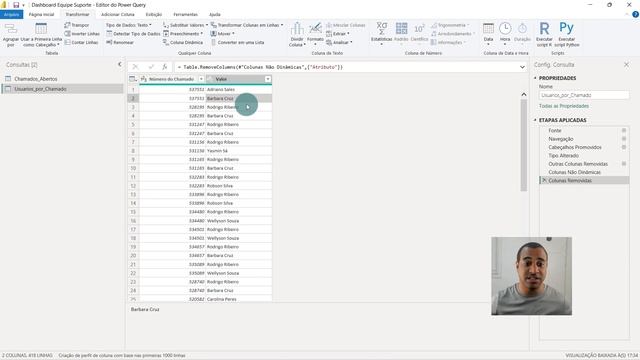Open settings gear of Fonte step
This screenshot has width=640, height=360.
(624, 130)
